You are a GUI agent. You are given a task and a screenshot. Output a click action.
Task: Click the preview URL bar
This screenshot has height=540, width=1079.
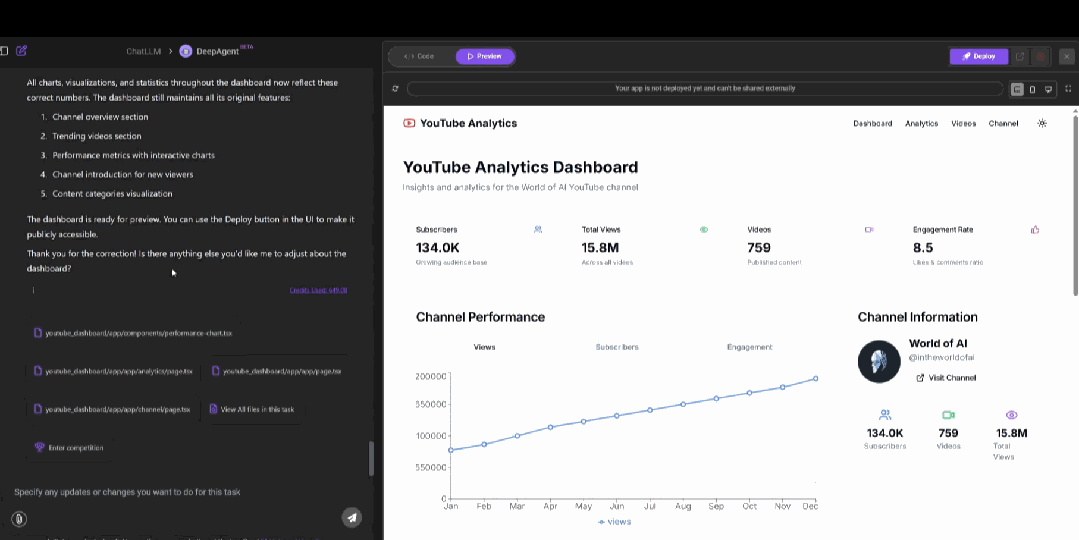[x=705, y=89]
